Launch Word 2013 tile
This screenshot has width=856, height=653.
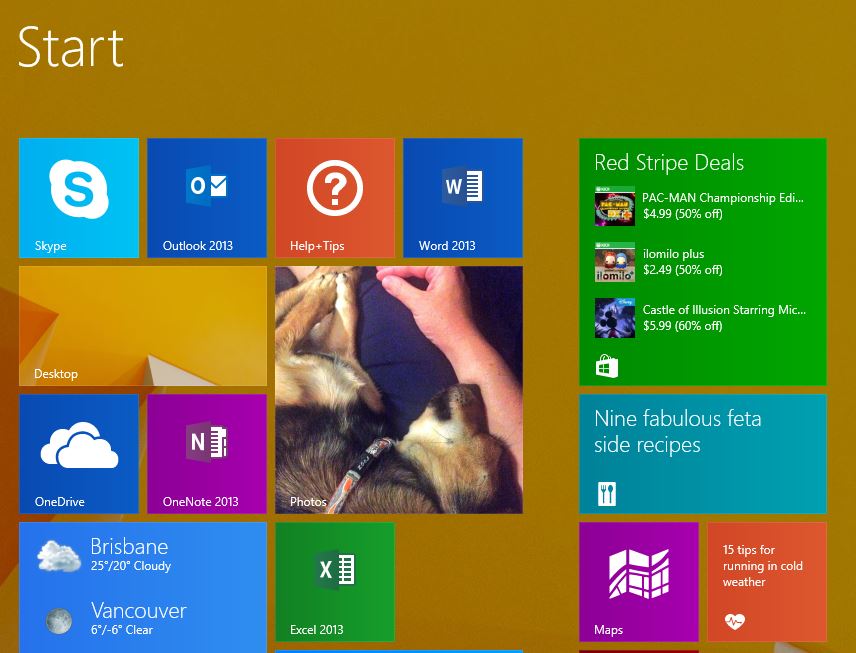(463, 198)
